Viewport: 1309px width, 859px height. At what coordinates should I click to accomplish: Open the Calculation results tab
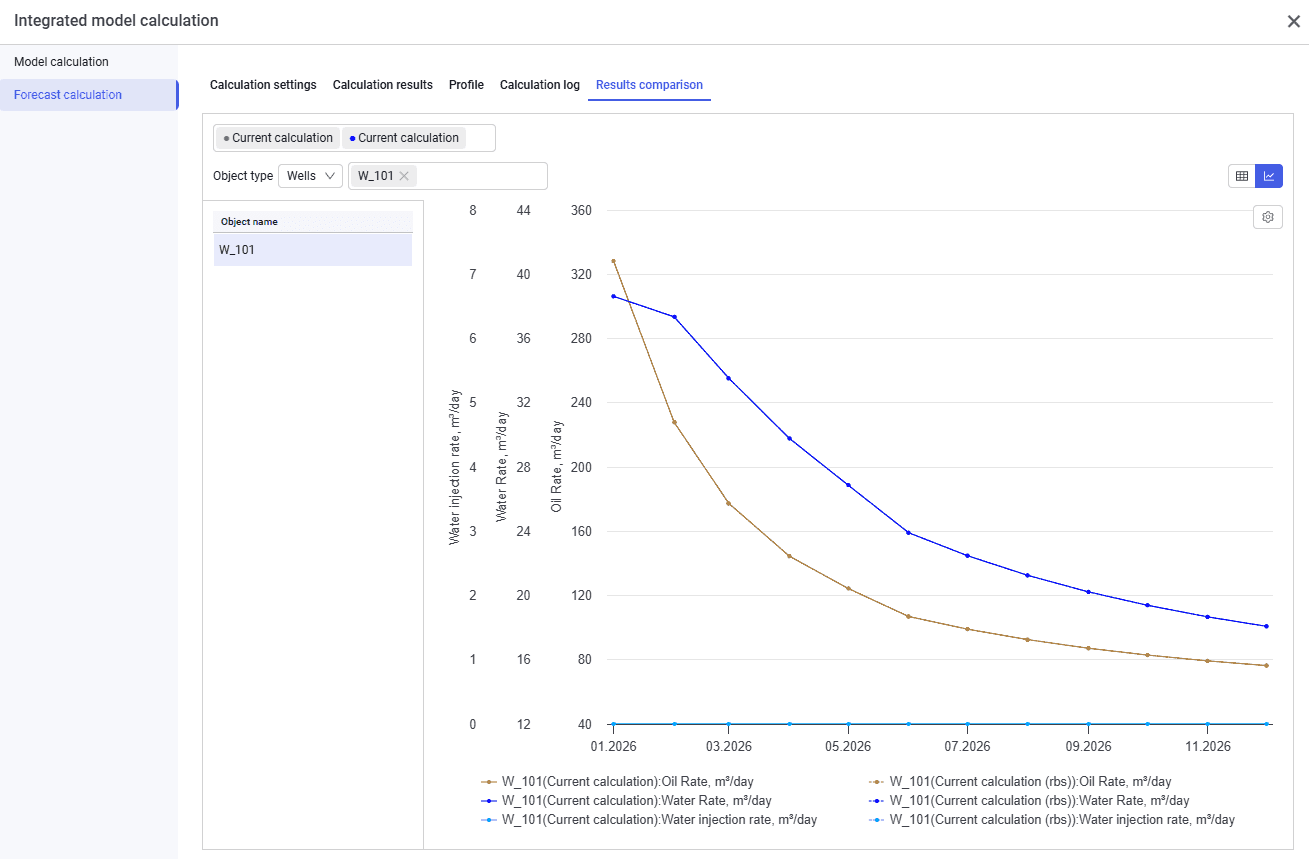383,85
